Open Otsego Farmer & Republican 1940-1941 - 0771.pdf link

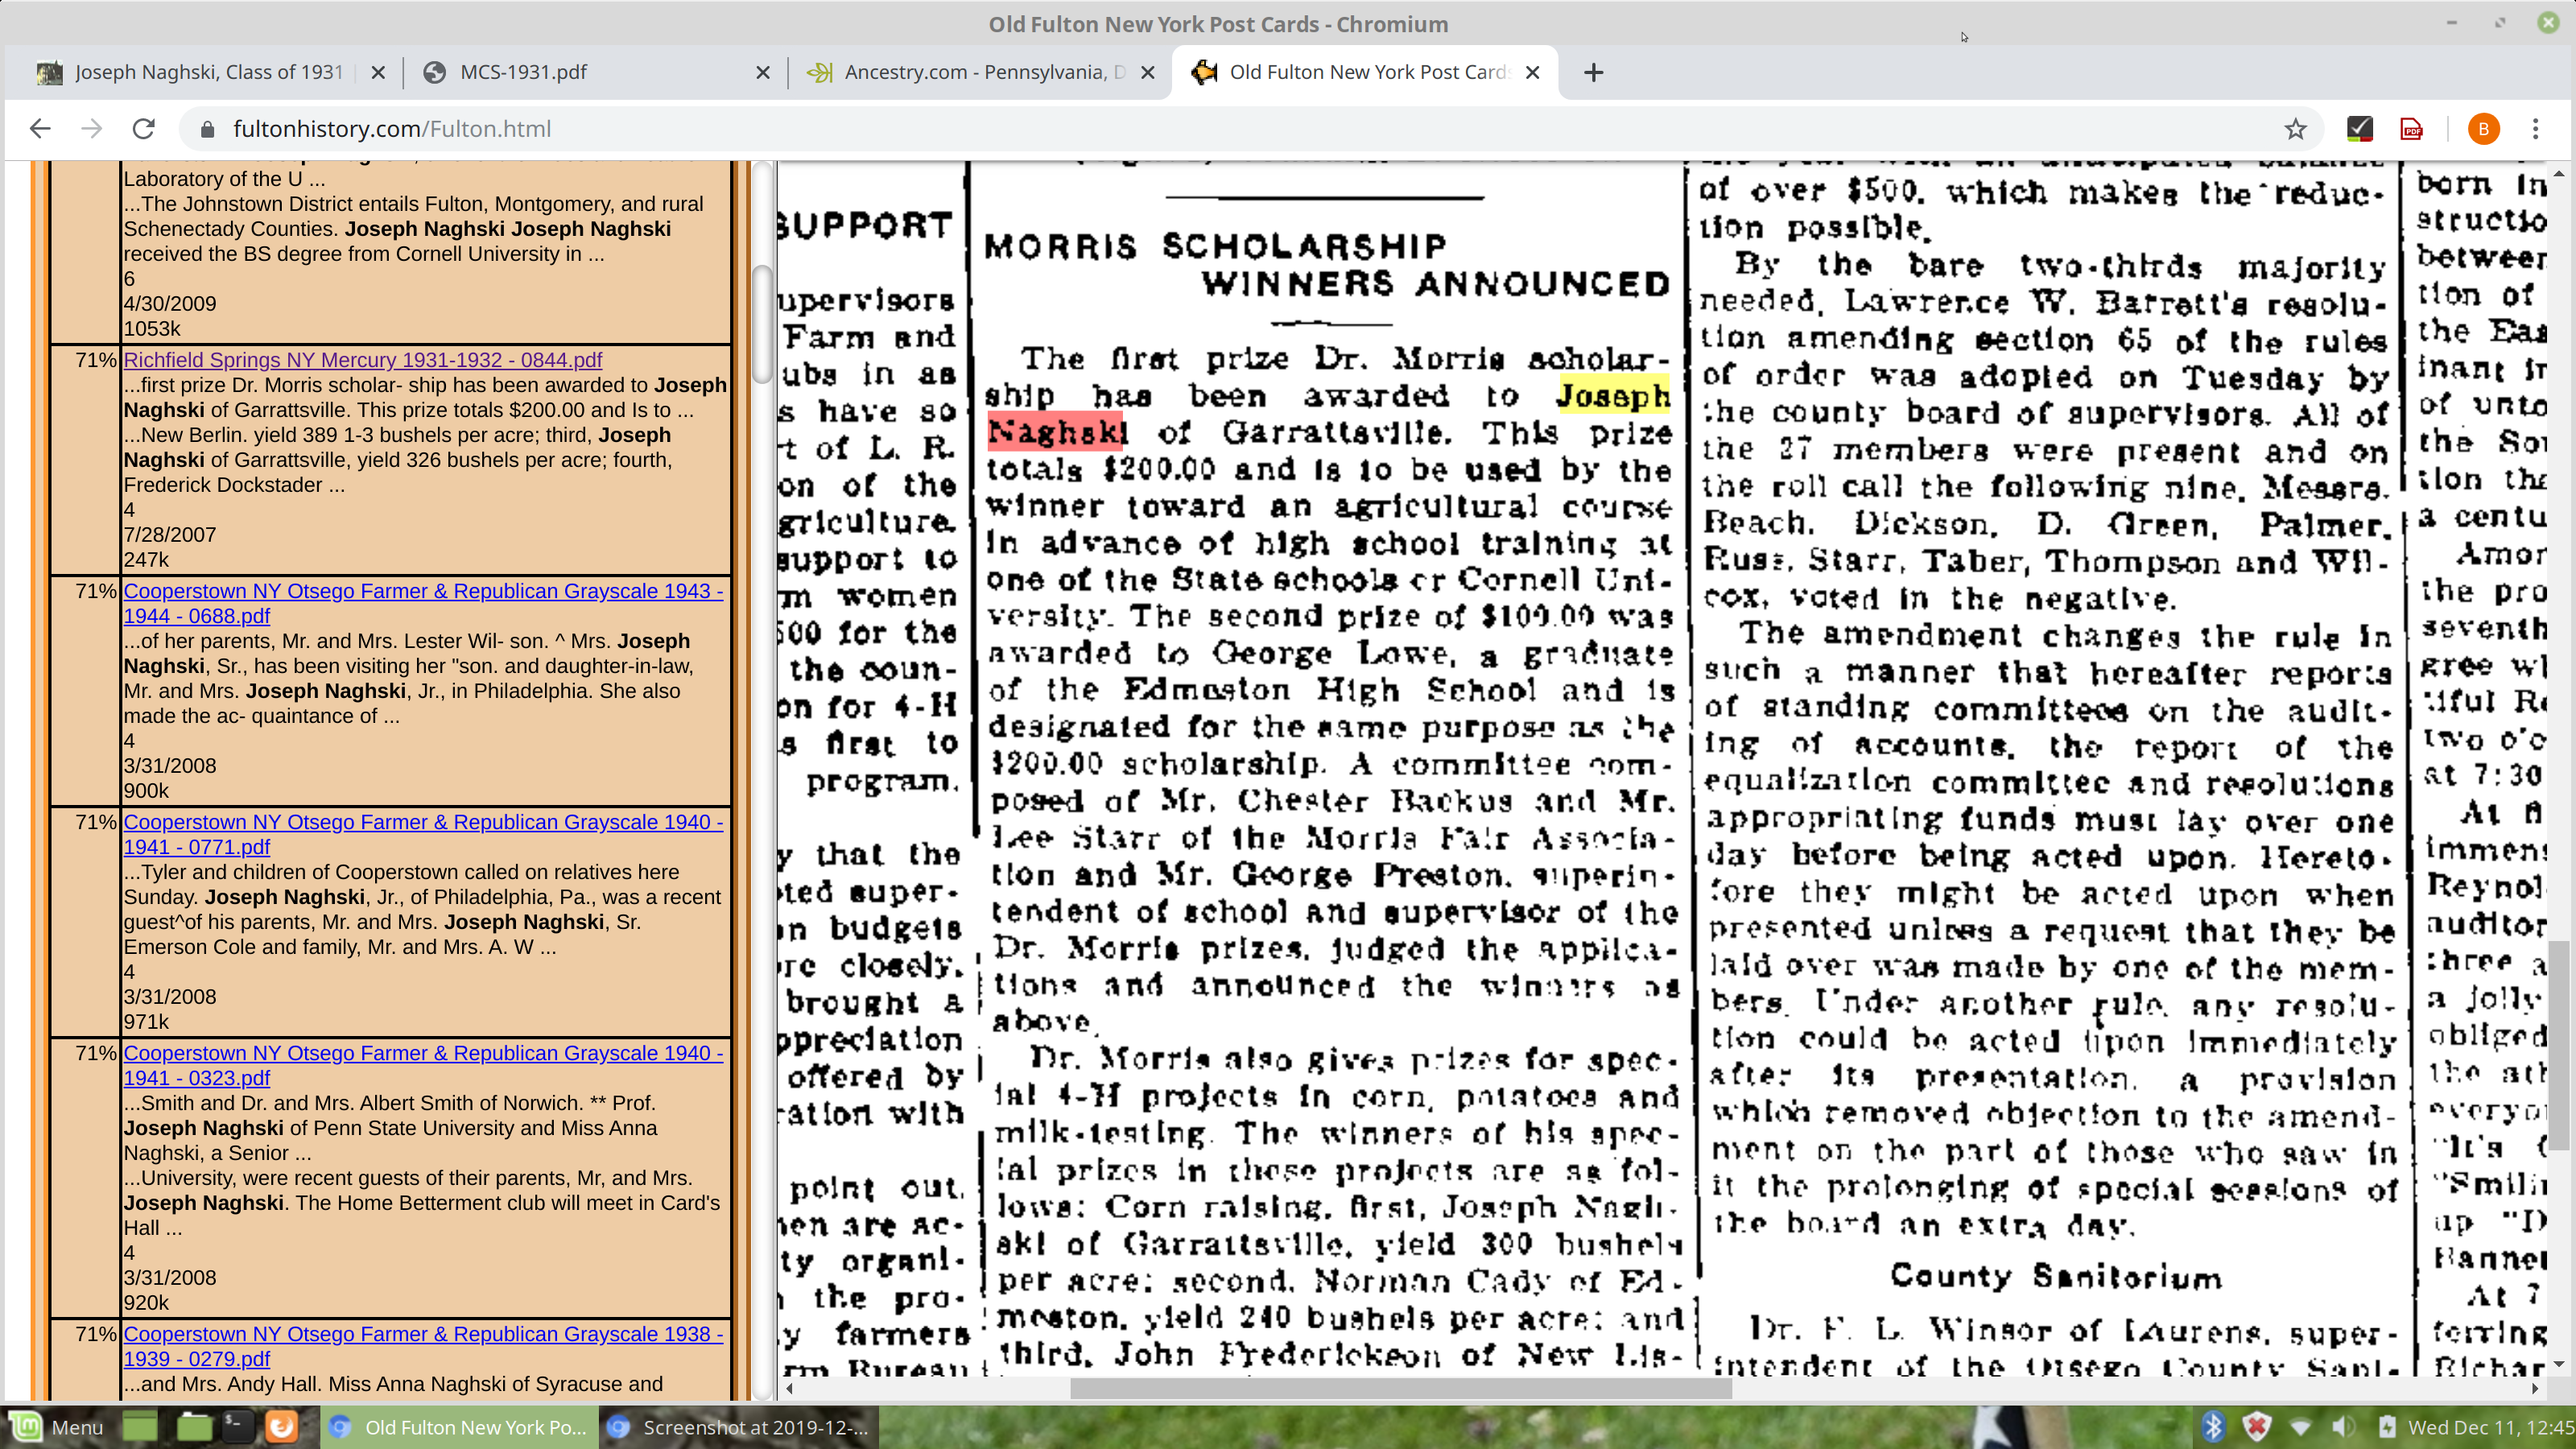pyautogui.click(x=423, y=834)
